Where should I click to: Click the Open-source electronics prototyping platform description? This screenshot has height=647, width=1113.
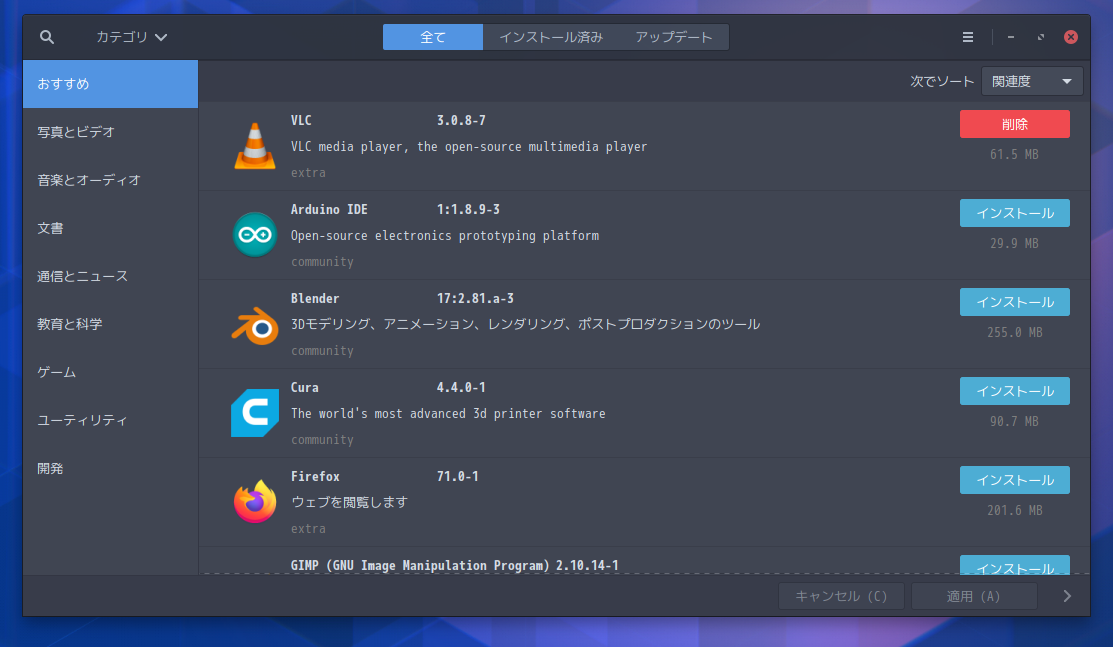pos(445,236)
